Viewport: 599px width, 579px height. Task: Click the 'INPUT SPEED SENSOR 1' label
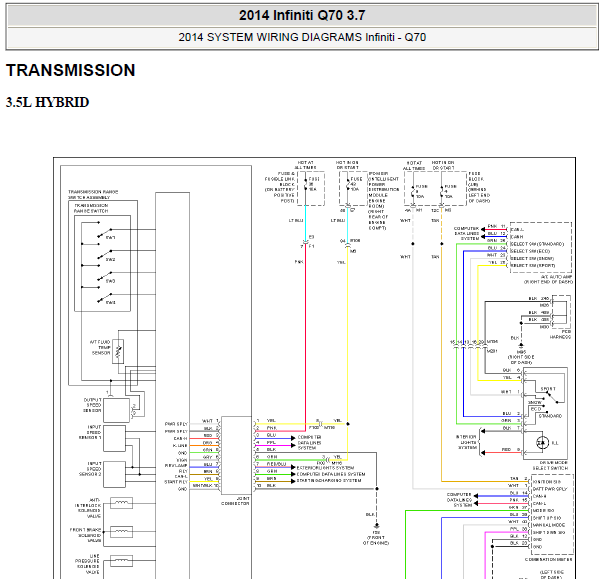[90, 432]
